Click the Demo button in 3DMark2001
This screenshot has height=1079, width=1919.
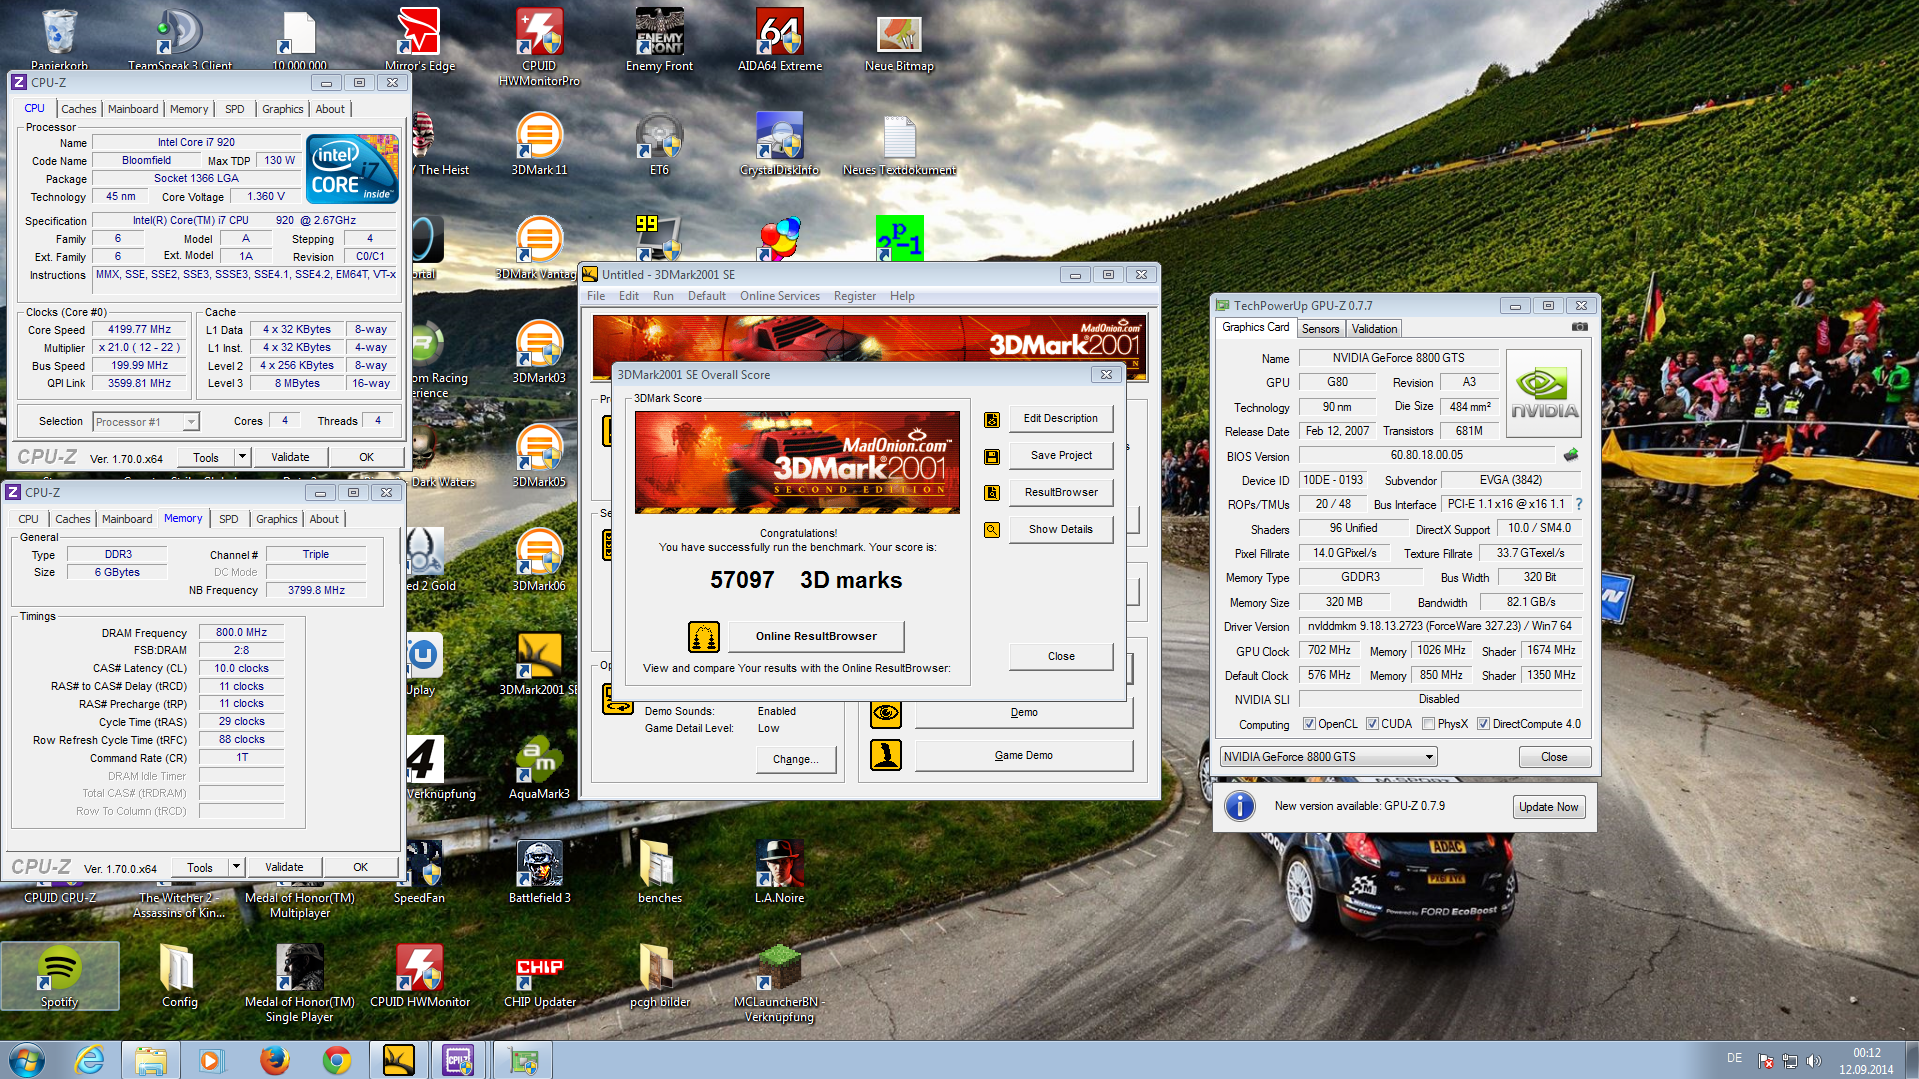click(x=1023, y=713)
